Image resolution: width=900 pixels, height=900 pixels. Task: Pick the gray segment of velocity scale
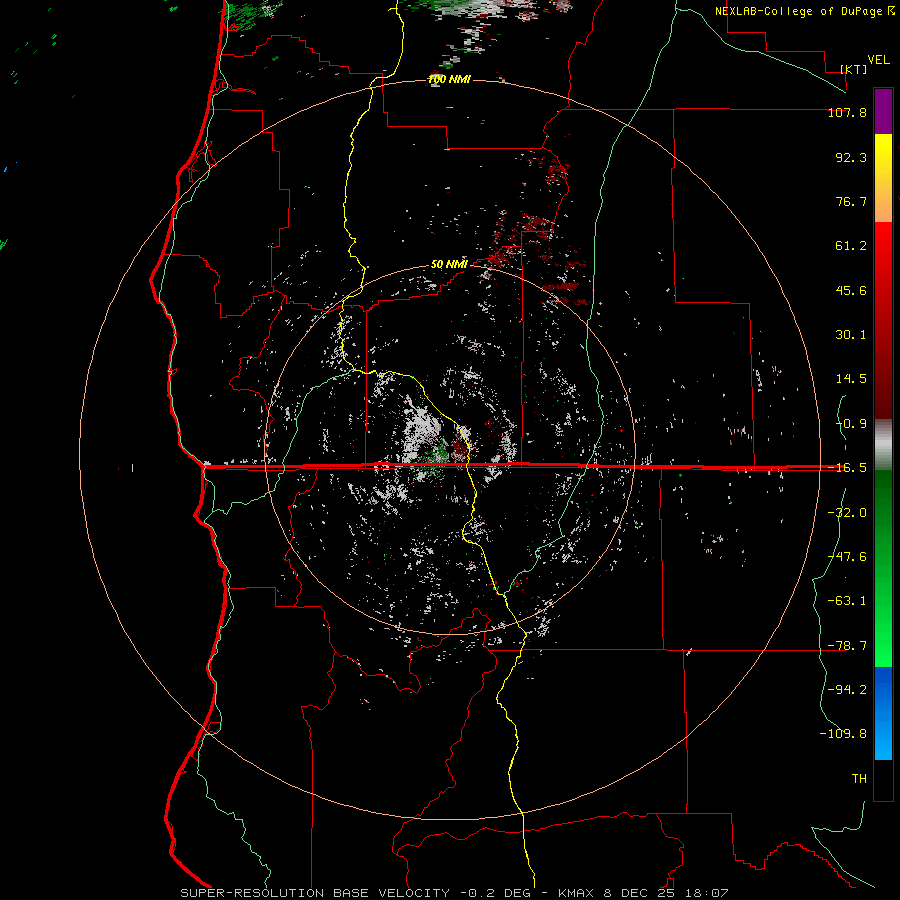(883, 445)
